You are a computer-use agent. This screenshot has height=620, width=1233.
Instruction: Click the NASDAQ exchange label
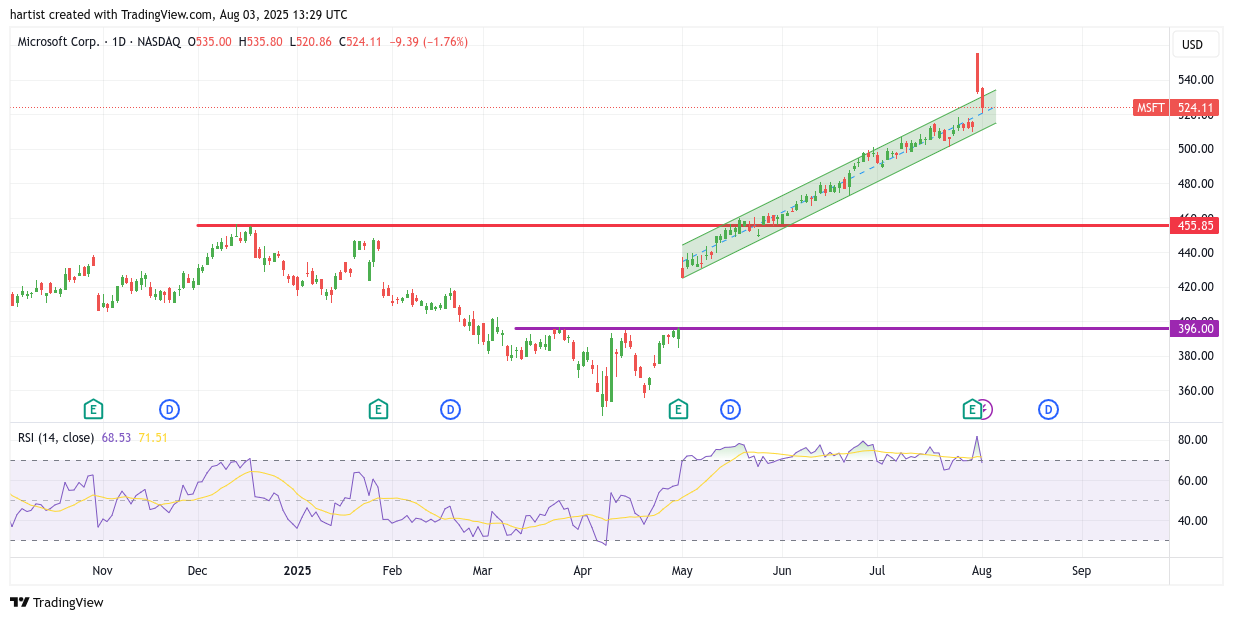159,42
